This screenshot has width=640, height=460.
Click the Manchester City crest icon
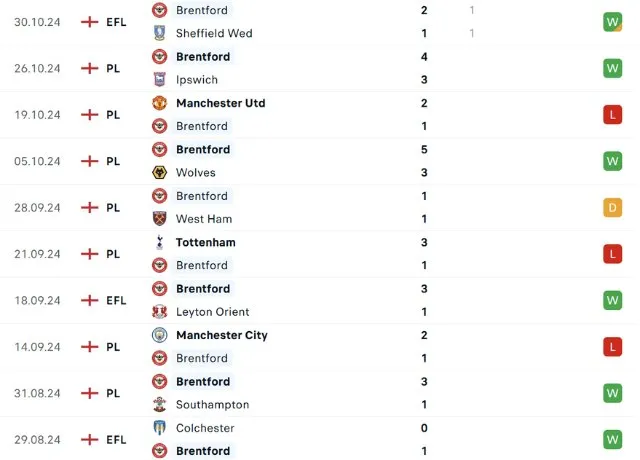(159, 335)
